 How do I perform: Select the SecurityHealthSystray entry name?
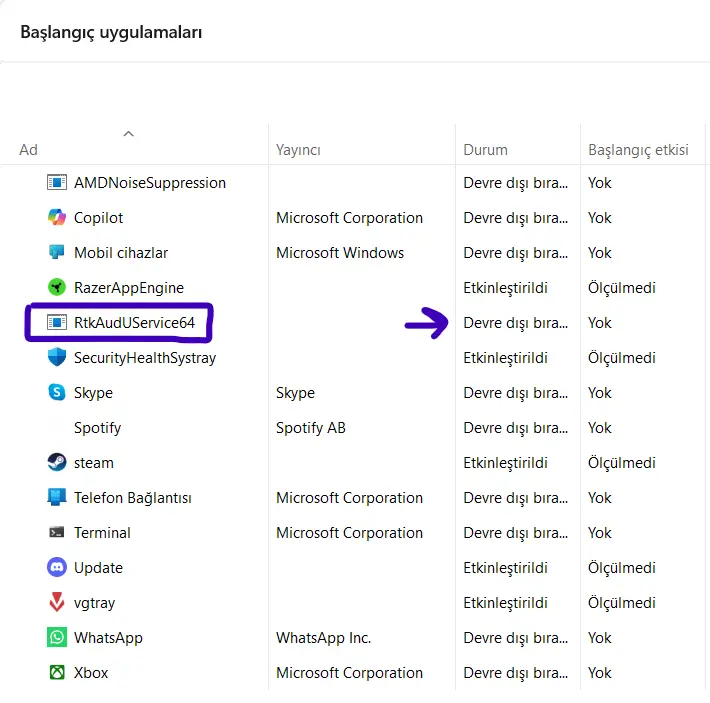[x=145, y=358]
